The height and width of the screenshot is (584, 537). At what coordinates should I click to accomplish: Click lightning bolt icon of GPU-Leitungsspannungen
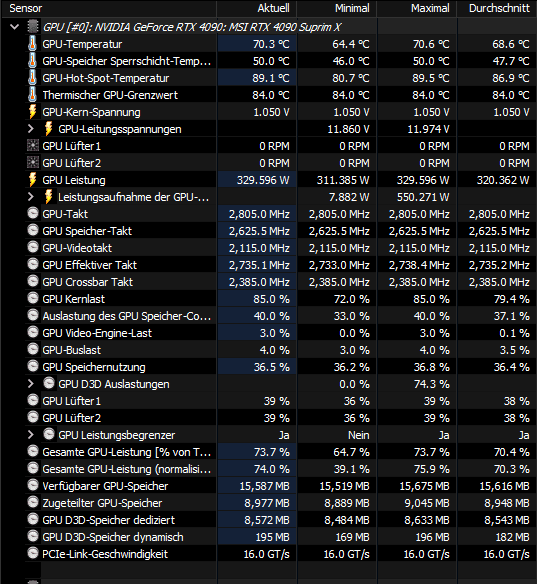click(x=48, y=128)
